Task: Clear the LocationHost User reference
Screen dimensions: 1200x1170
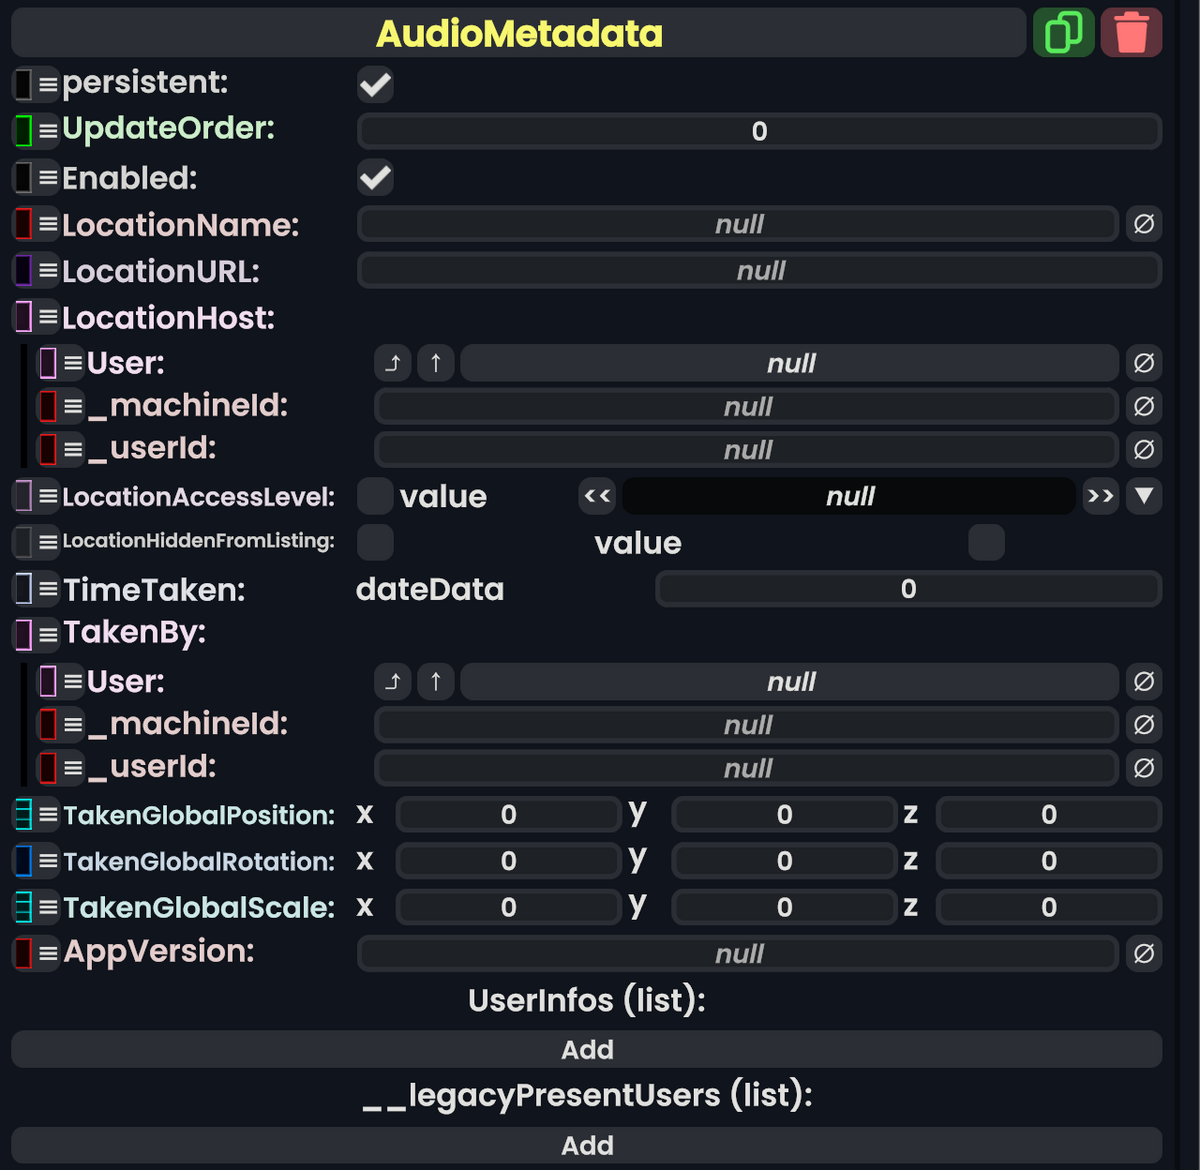Action: [x=1144, y=363]
